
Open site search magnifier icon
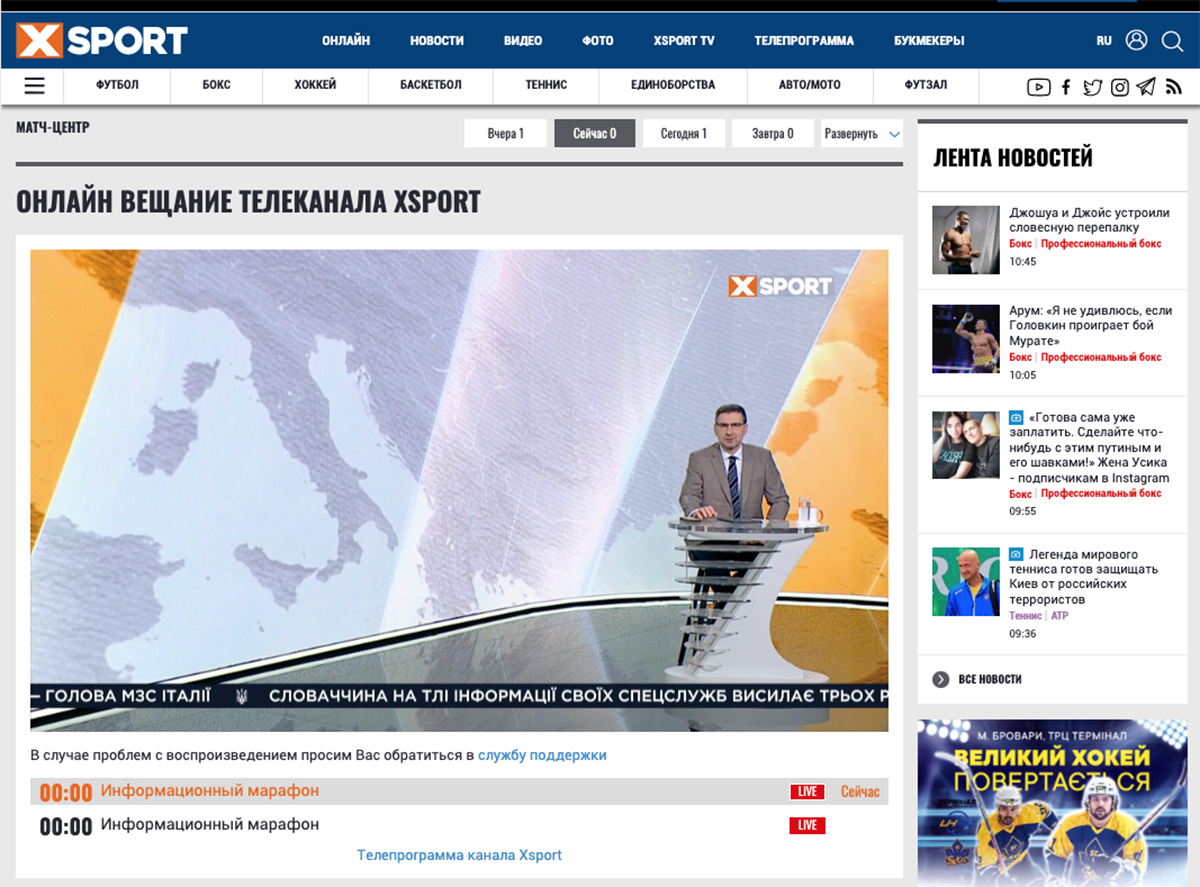click(1172, 41)
